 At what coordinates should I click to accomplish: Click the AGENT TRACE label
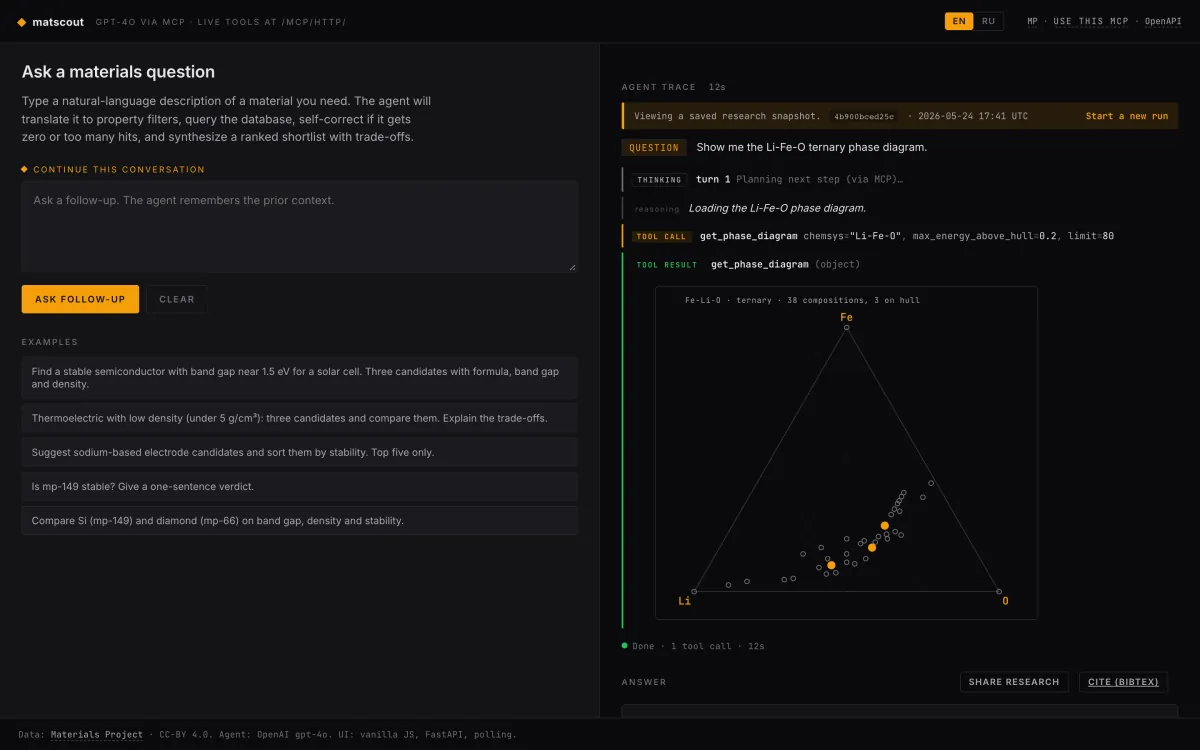[x=658, y=87]
